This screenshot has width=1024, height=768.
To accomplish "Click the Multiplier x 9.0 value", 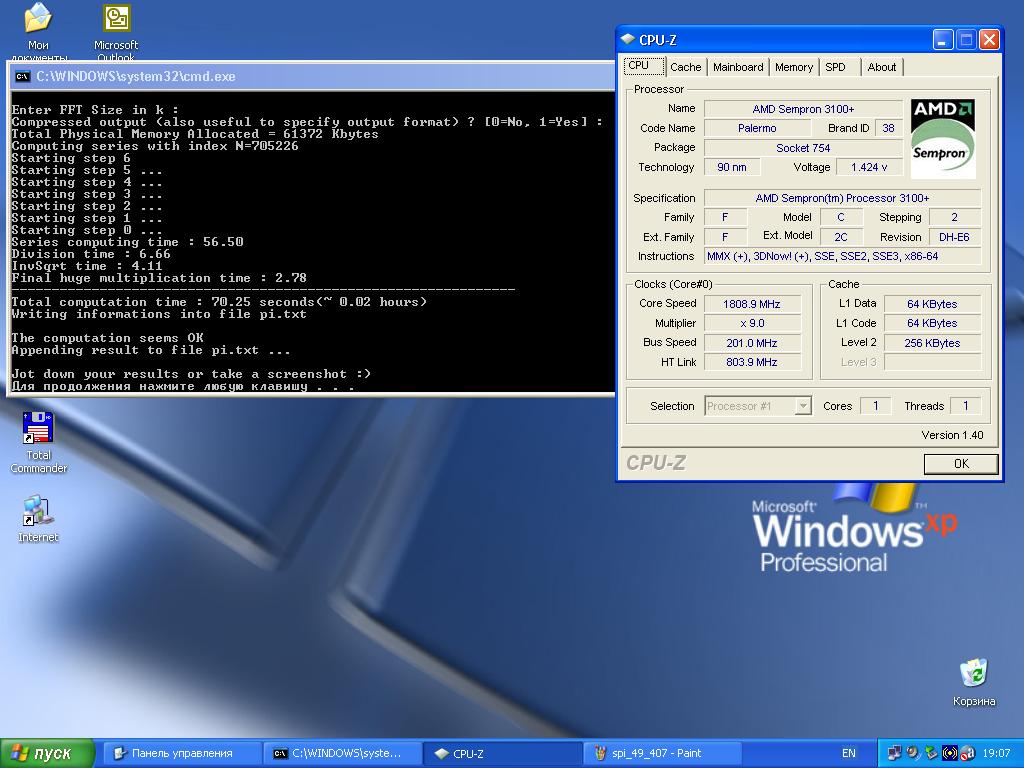I will tap(752, 323).
